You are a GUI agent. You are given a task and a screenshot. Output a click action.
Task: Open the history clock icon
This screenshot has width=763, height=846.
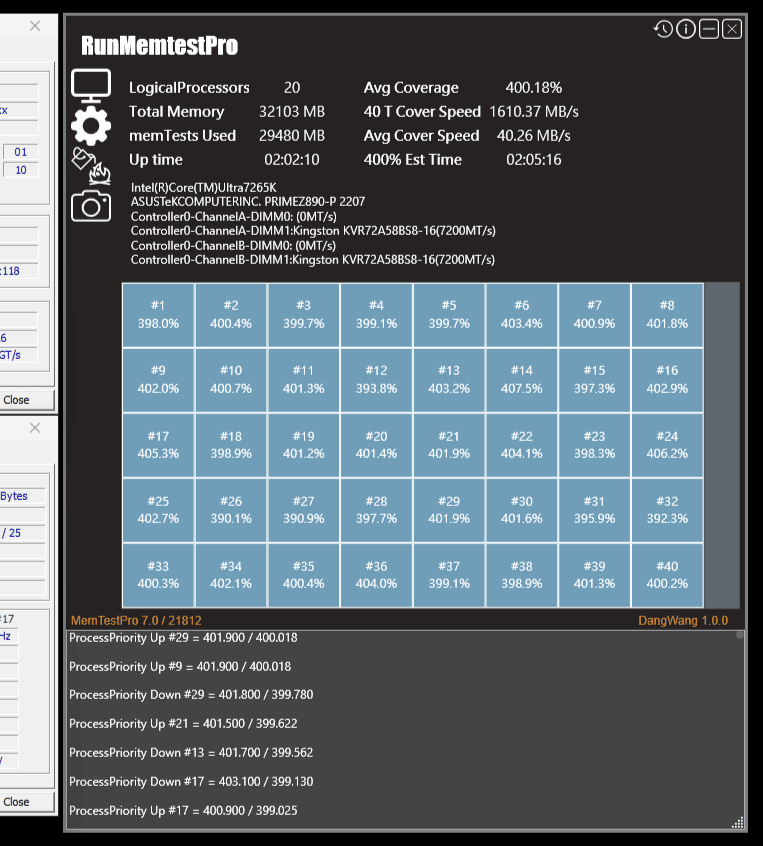[x=663, y=29]
